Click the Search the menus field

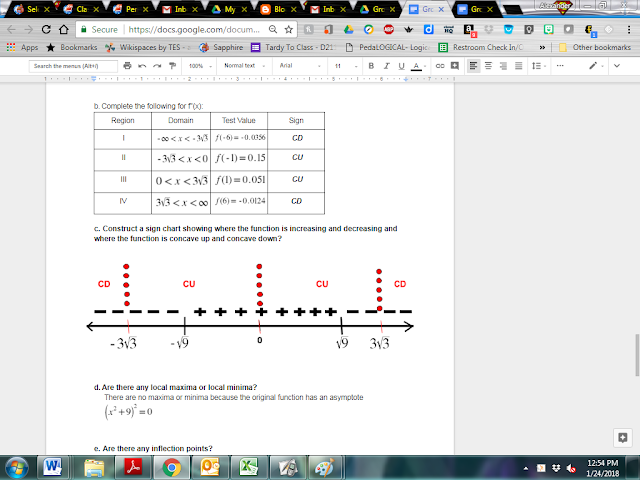pyautogui.click(x=73, y=66)
